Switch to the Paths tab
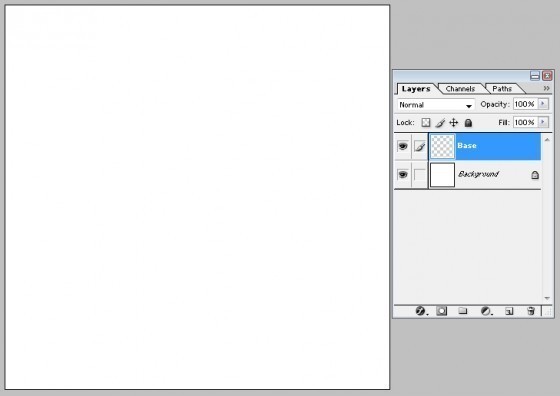The width and height of the screenshot is (560, 396). click(502, 89)
